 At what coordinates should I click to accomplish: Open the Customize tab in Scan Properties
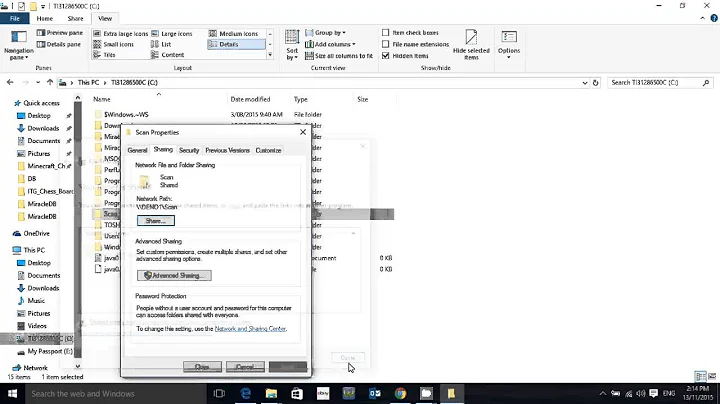pyautogui.click(x=268, y=150)
